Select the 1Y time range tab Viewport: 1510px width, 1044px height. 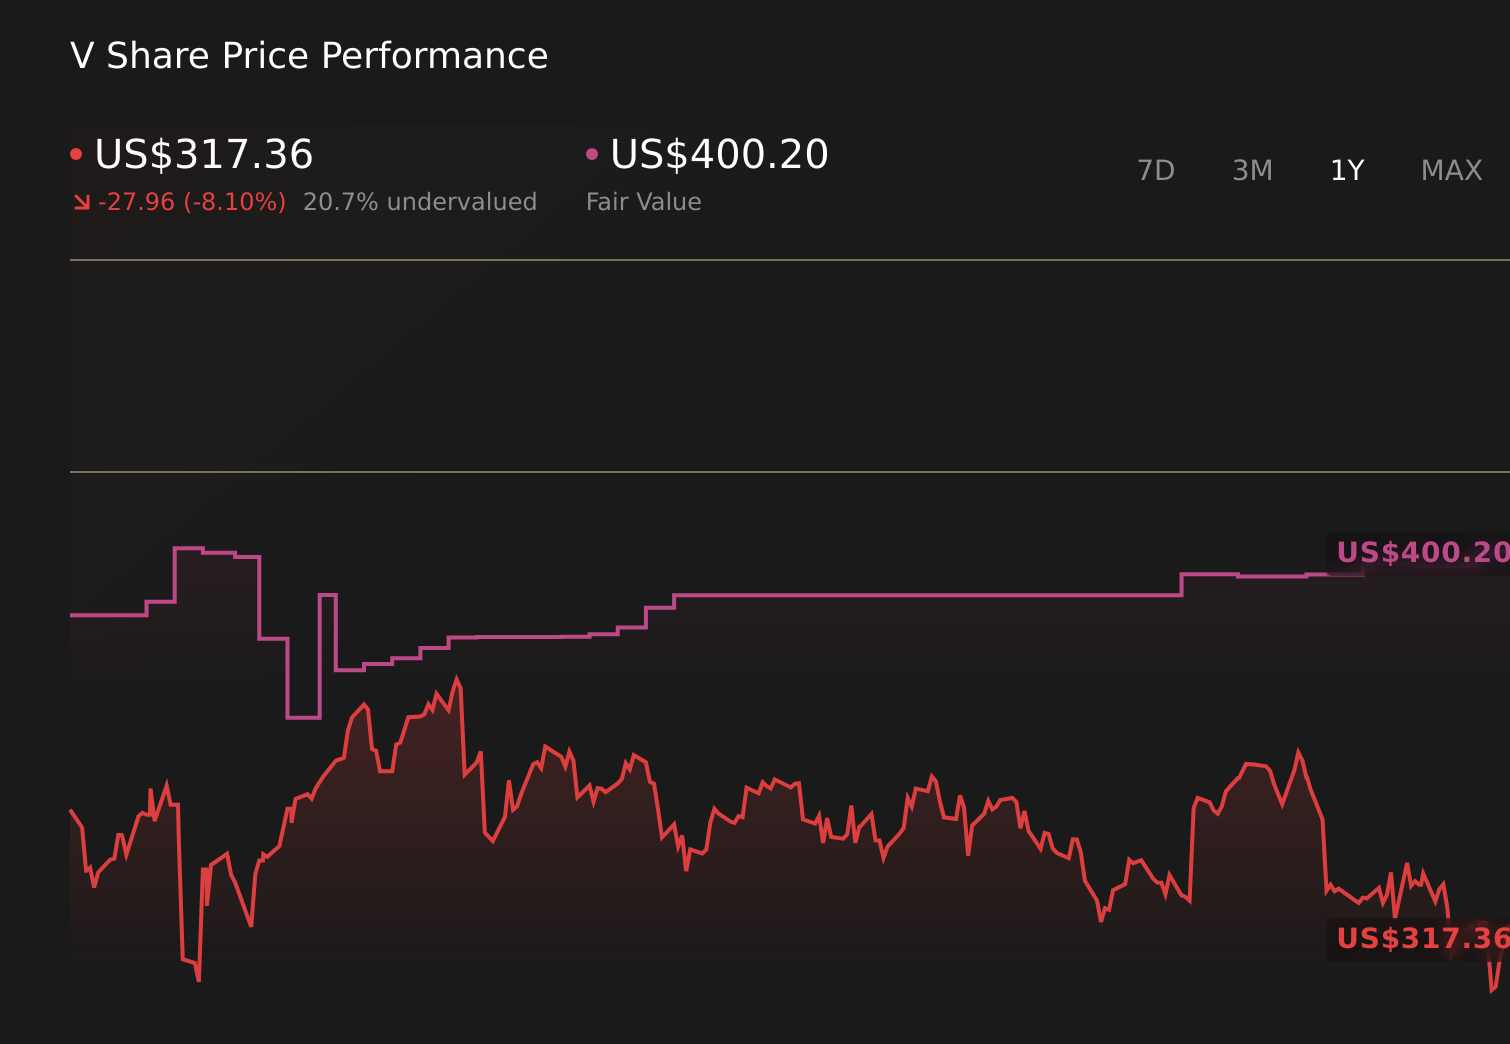1347,171
